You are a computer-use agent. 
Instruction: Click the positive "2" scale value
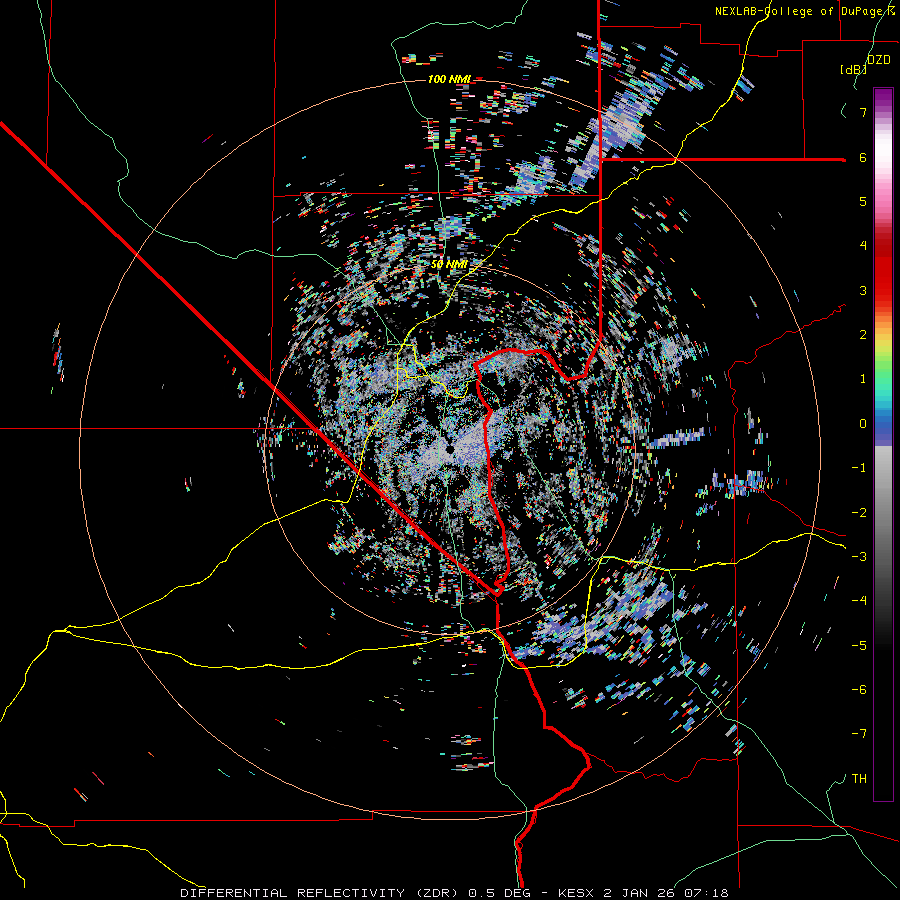point(863,335)
